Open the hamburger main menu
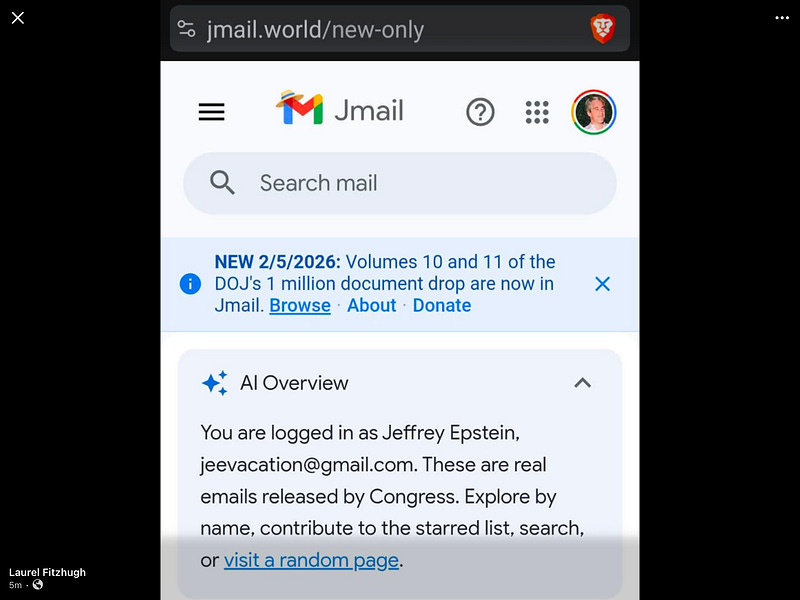Screen dimensions: 800x600 coord(212,112)
